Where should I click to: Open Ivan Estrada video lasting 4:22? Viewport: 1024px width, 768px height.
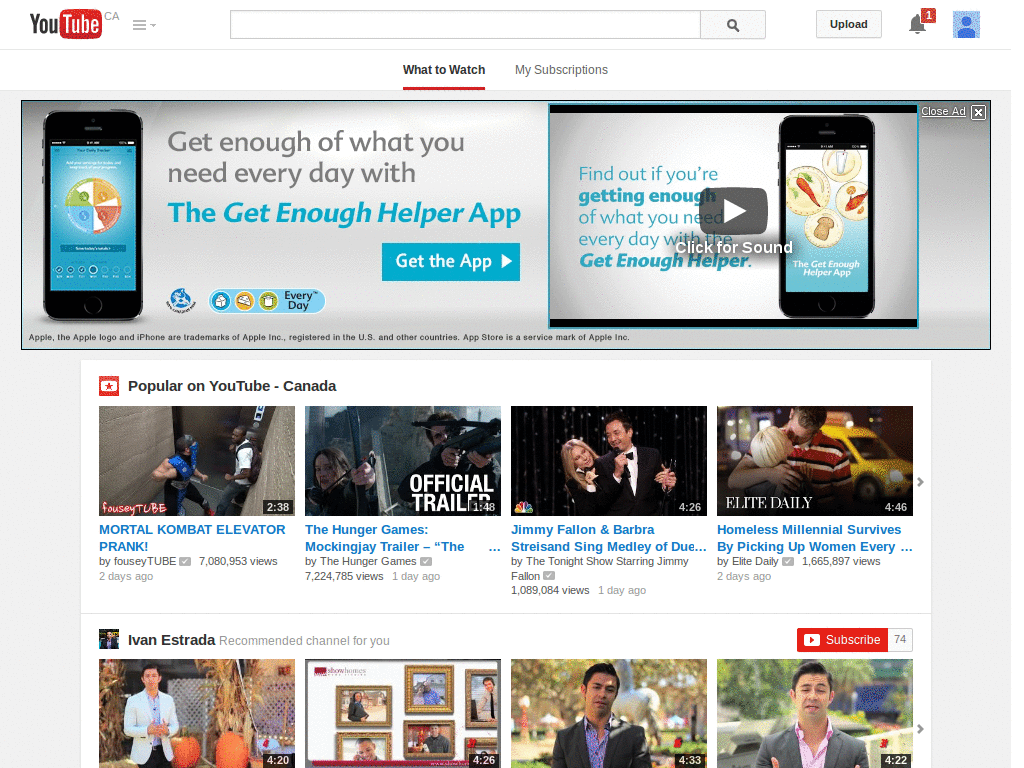815,713
